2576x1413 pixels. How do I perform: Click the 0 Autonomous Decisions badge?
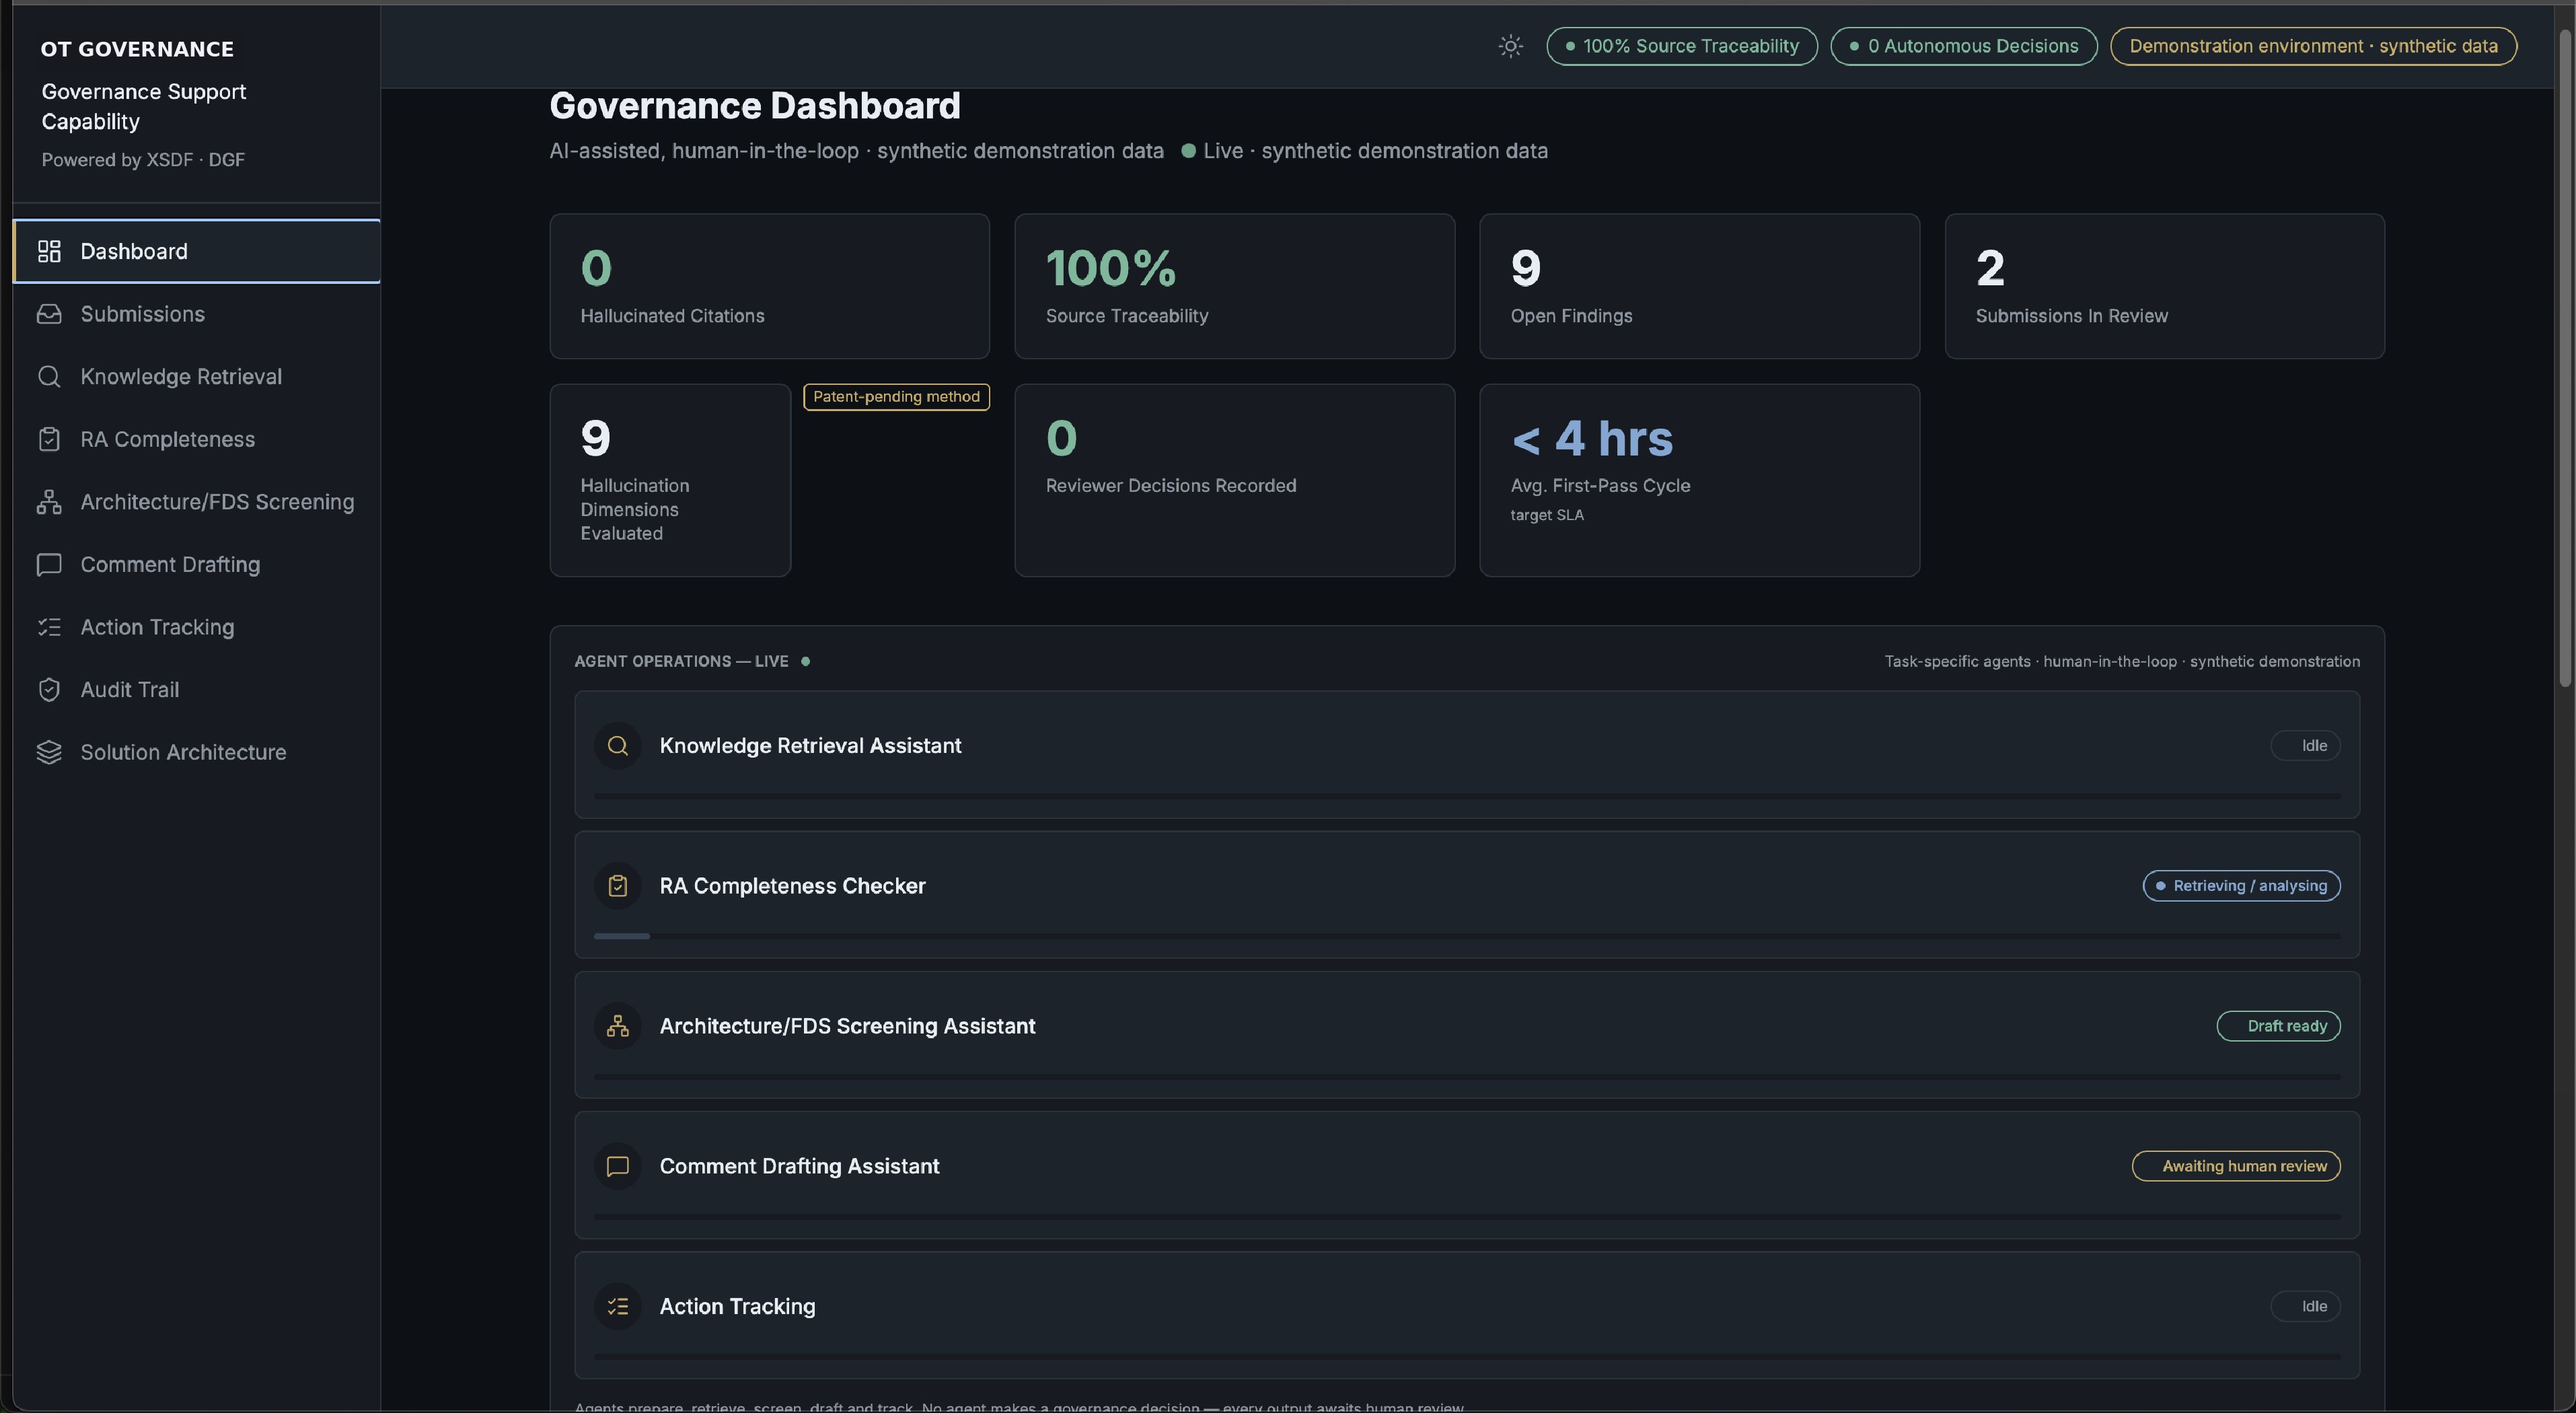(x=1964, y=46)
